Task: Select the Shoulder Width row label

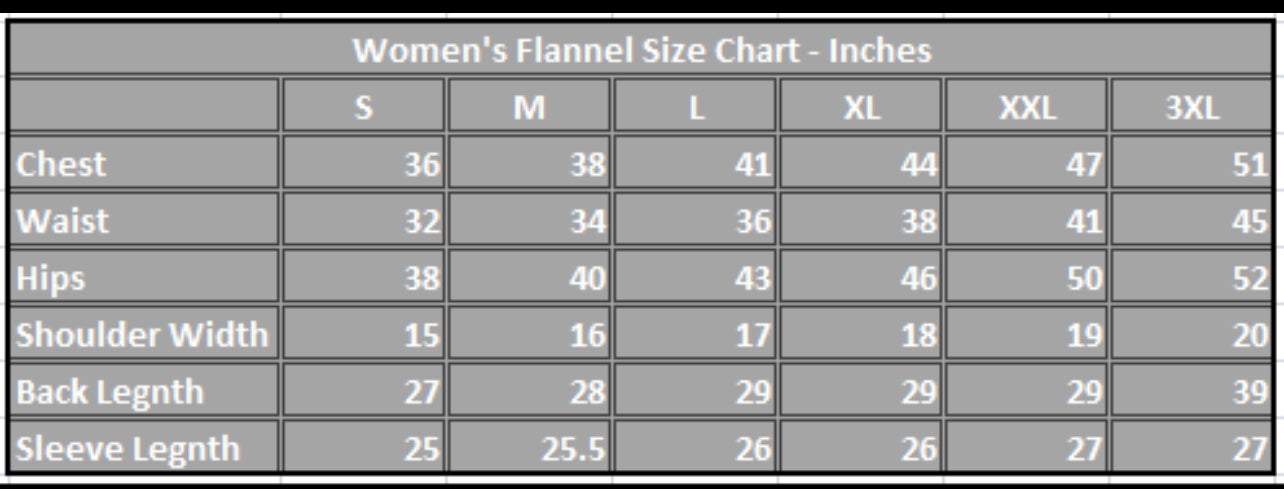Action: [144, 335]
